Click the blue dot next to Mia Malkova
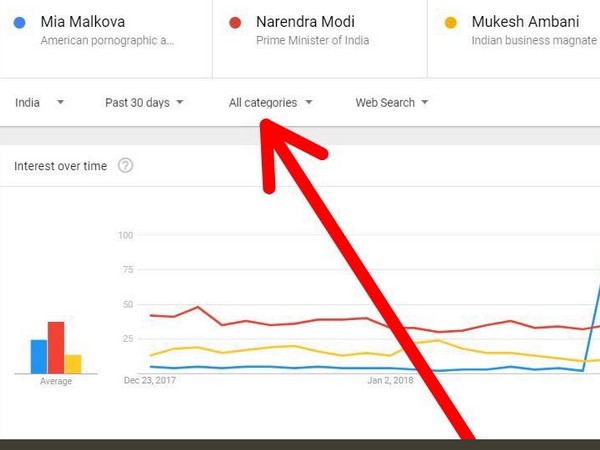 [x=20, y=22]
